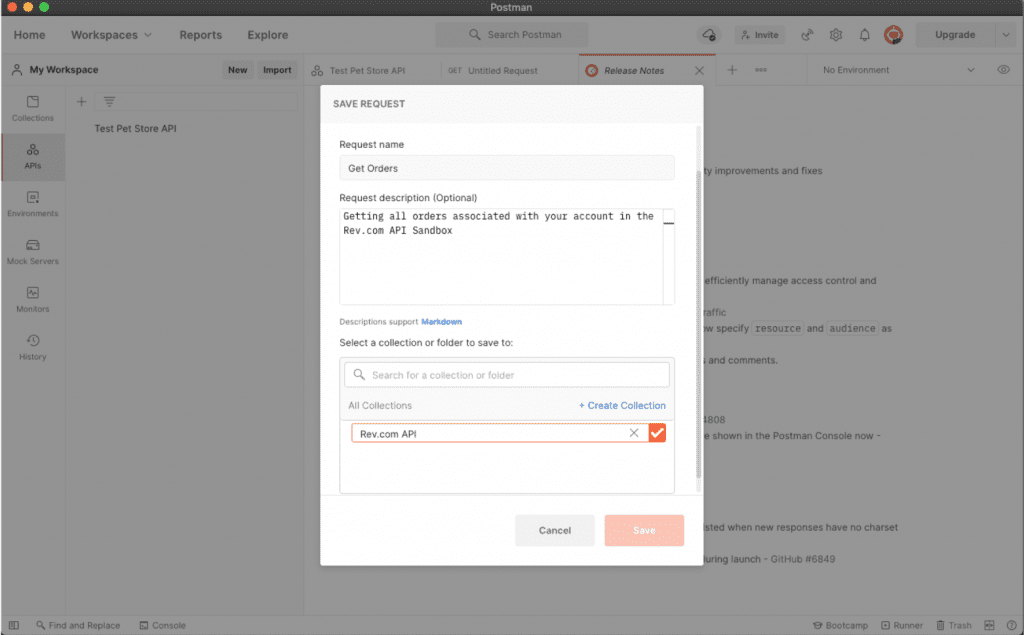Viewport: 1024px width, 635px height.
Task: Click the filter icon in sidebar
Action: coord(109,101)
